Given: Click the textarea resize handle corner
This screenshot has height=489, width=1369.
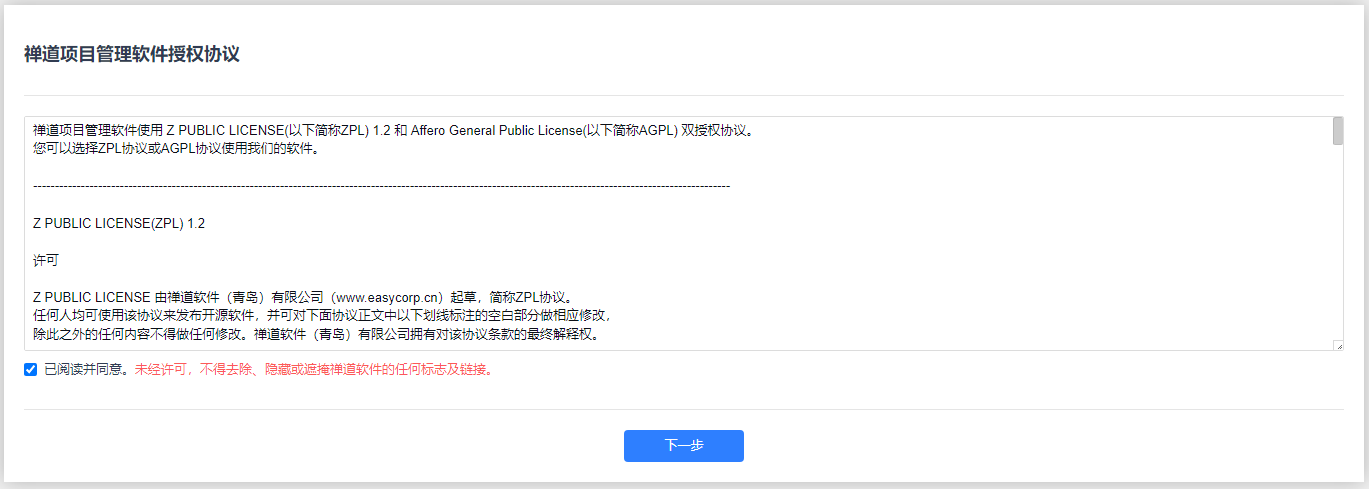Looking at the screenshot, I should pos(1337,345).
